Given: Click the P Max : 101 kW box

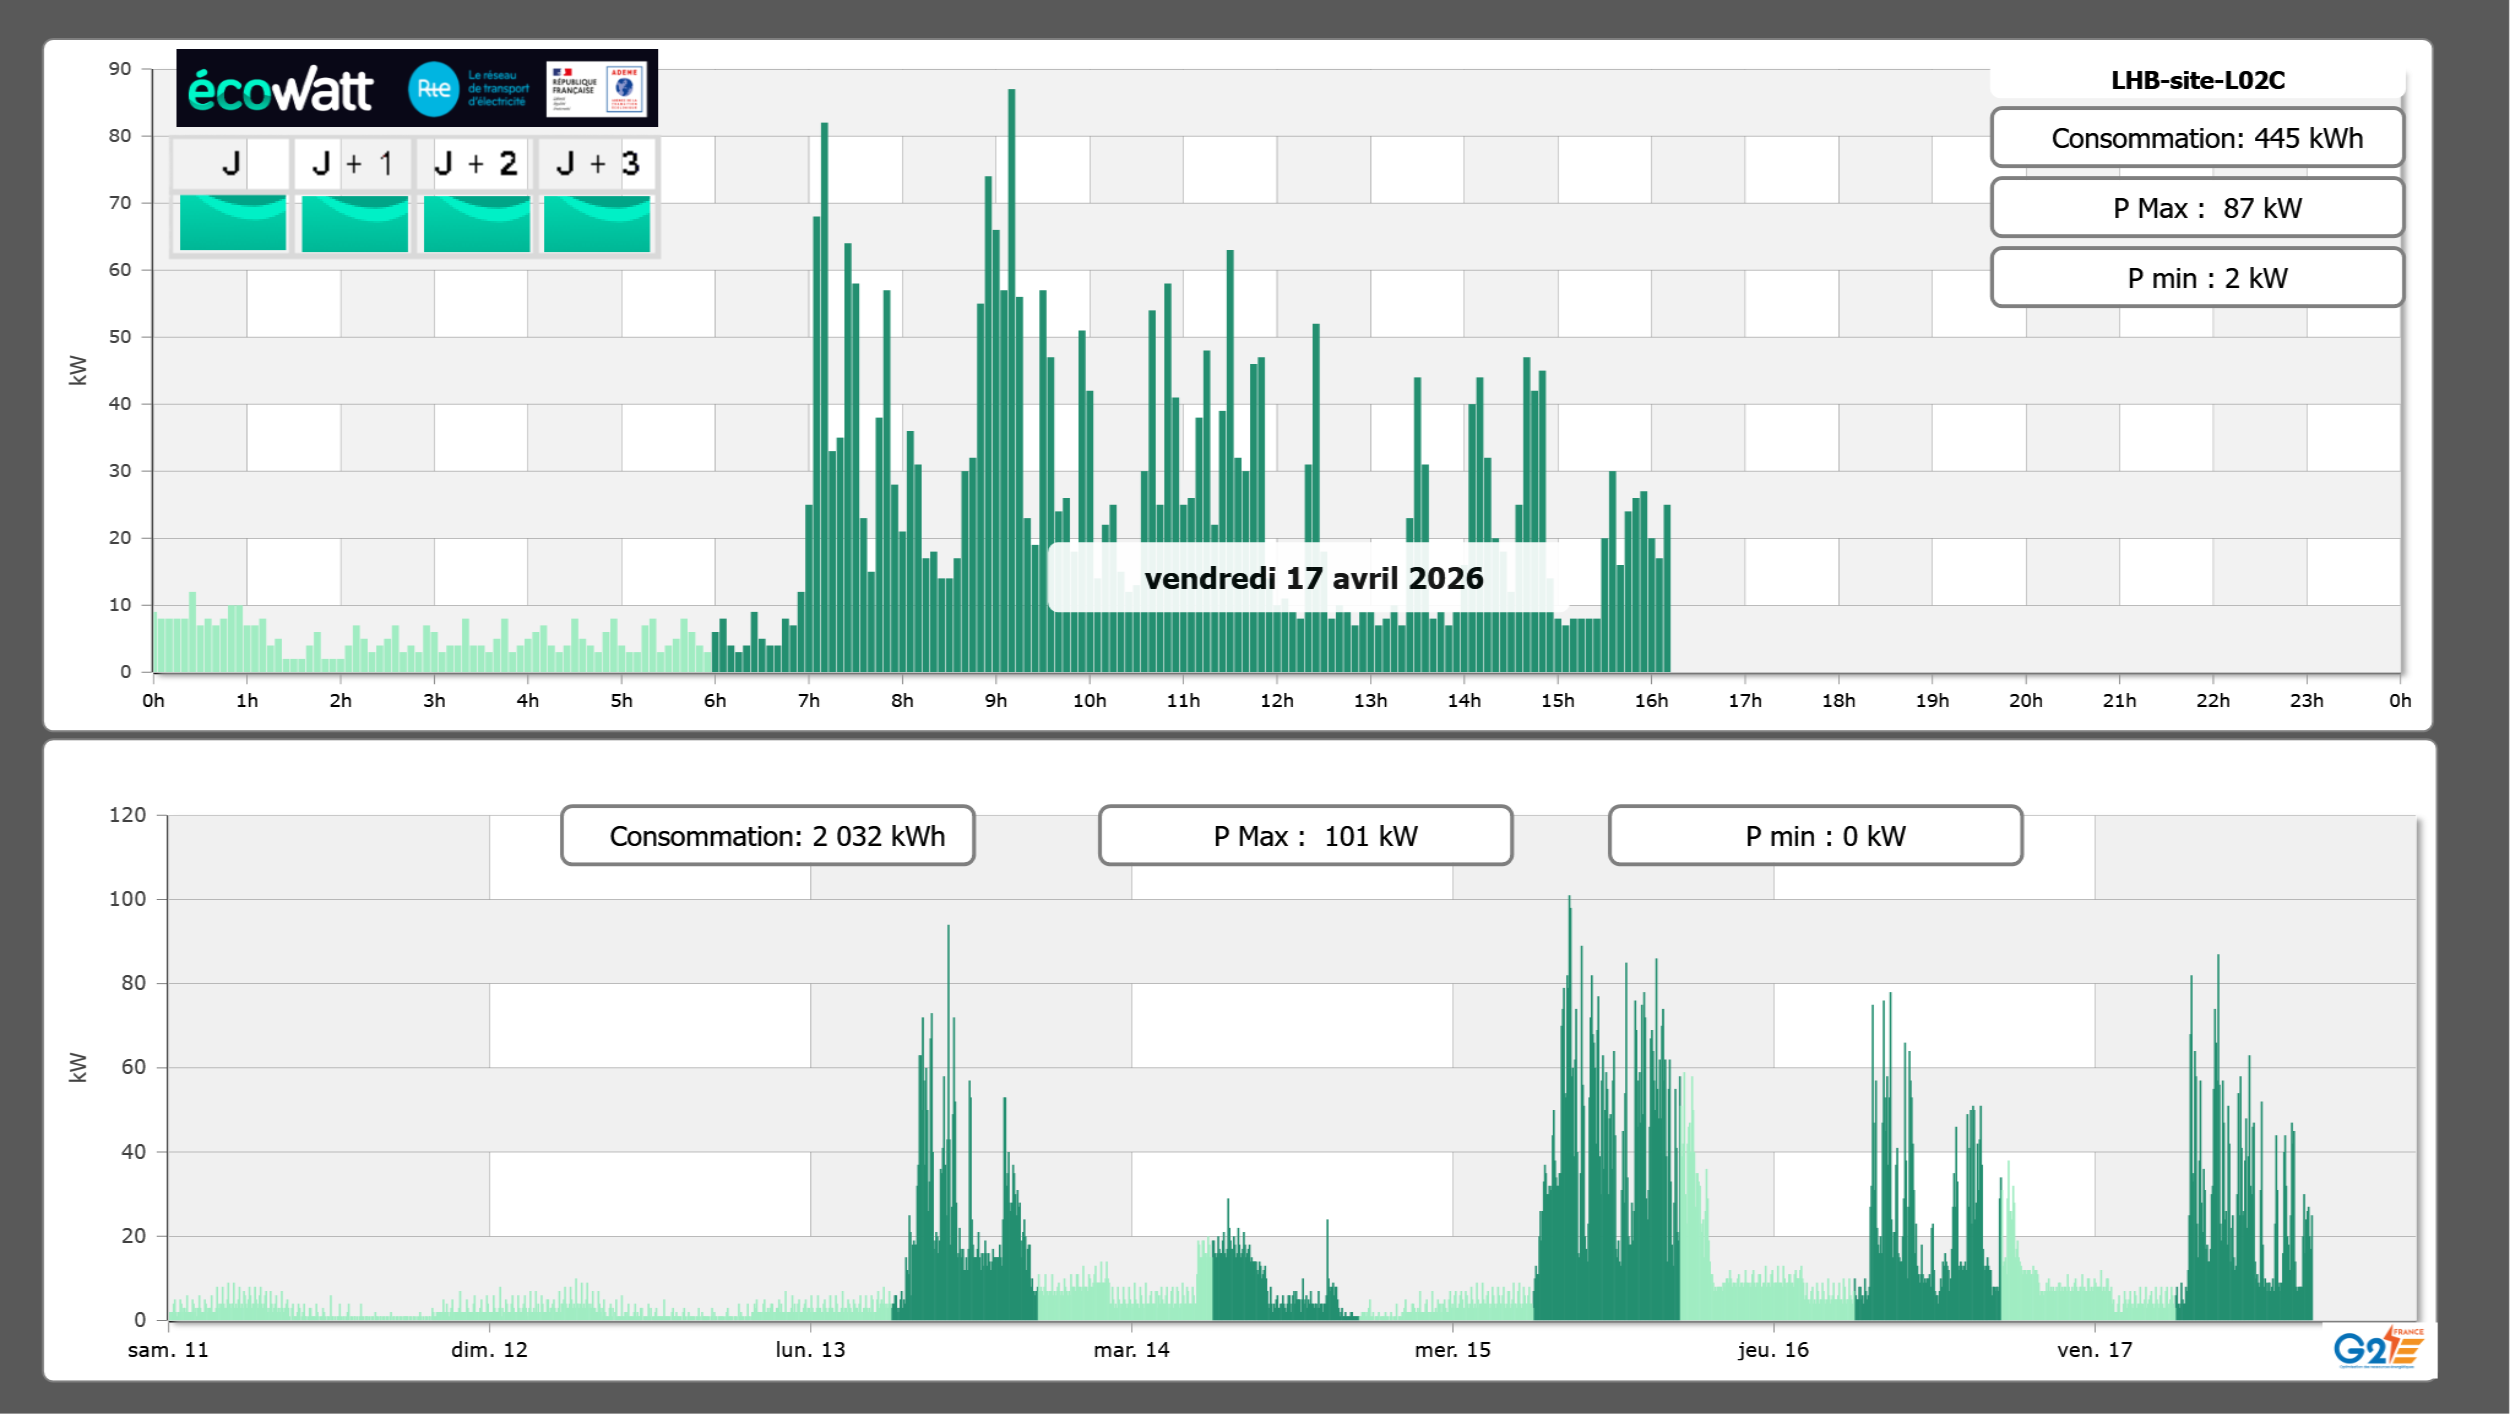Looking at the screenshot, I should point(1305,836).
